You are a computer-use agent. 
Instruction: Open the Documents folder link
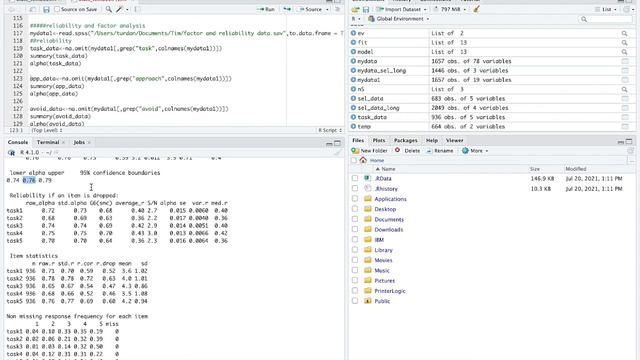click(x=389, y=219)
